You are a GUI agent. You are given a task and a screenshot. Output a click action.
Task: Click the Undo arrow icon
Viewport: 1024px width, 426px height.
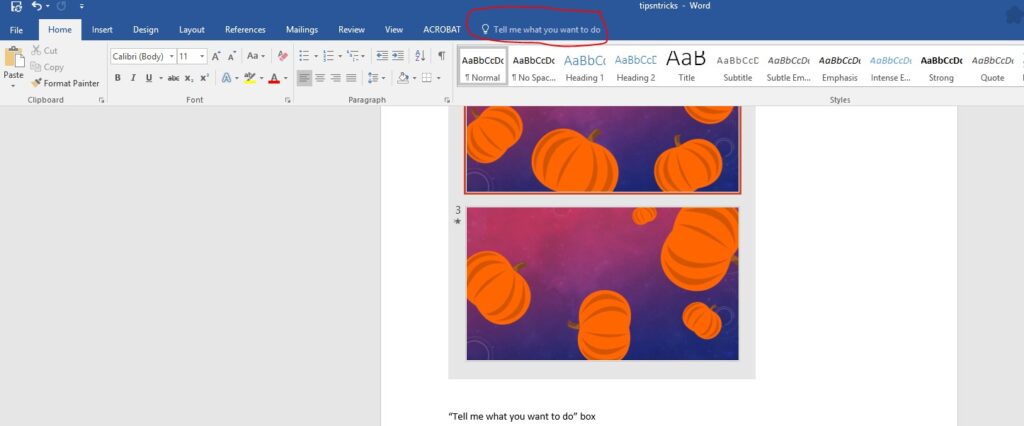(x=37, y=7)
